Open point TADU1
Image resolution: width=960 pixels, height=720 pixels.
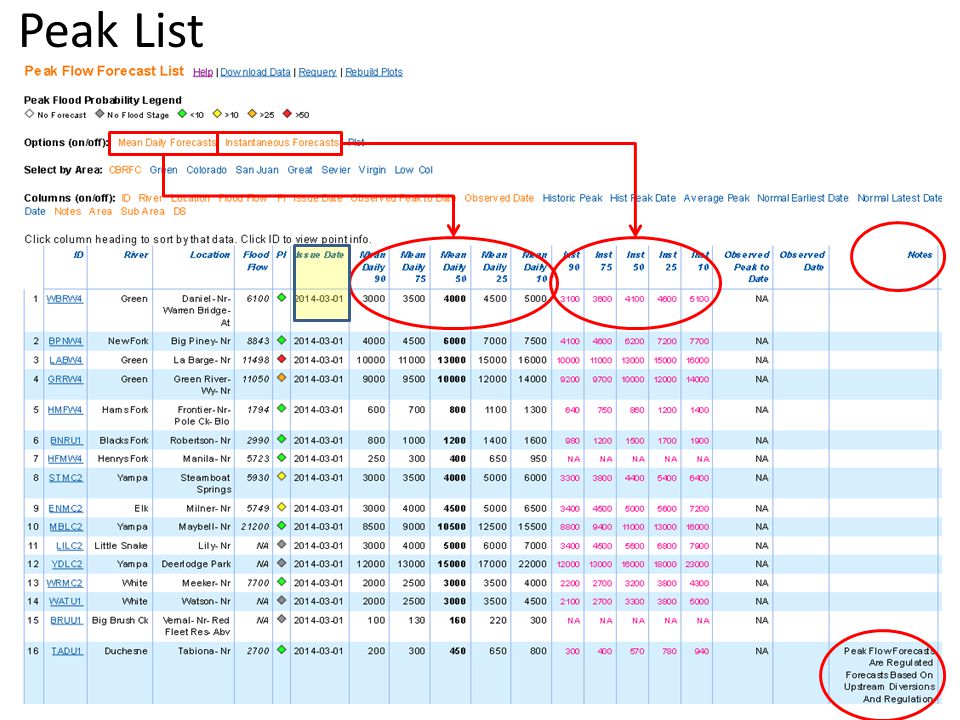tap(67, 651)
